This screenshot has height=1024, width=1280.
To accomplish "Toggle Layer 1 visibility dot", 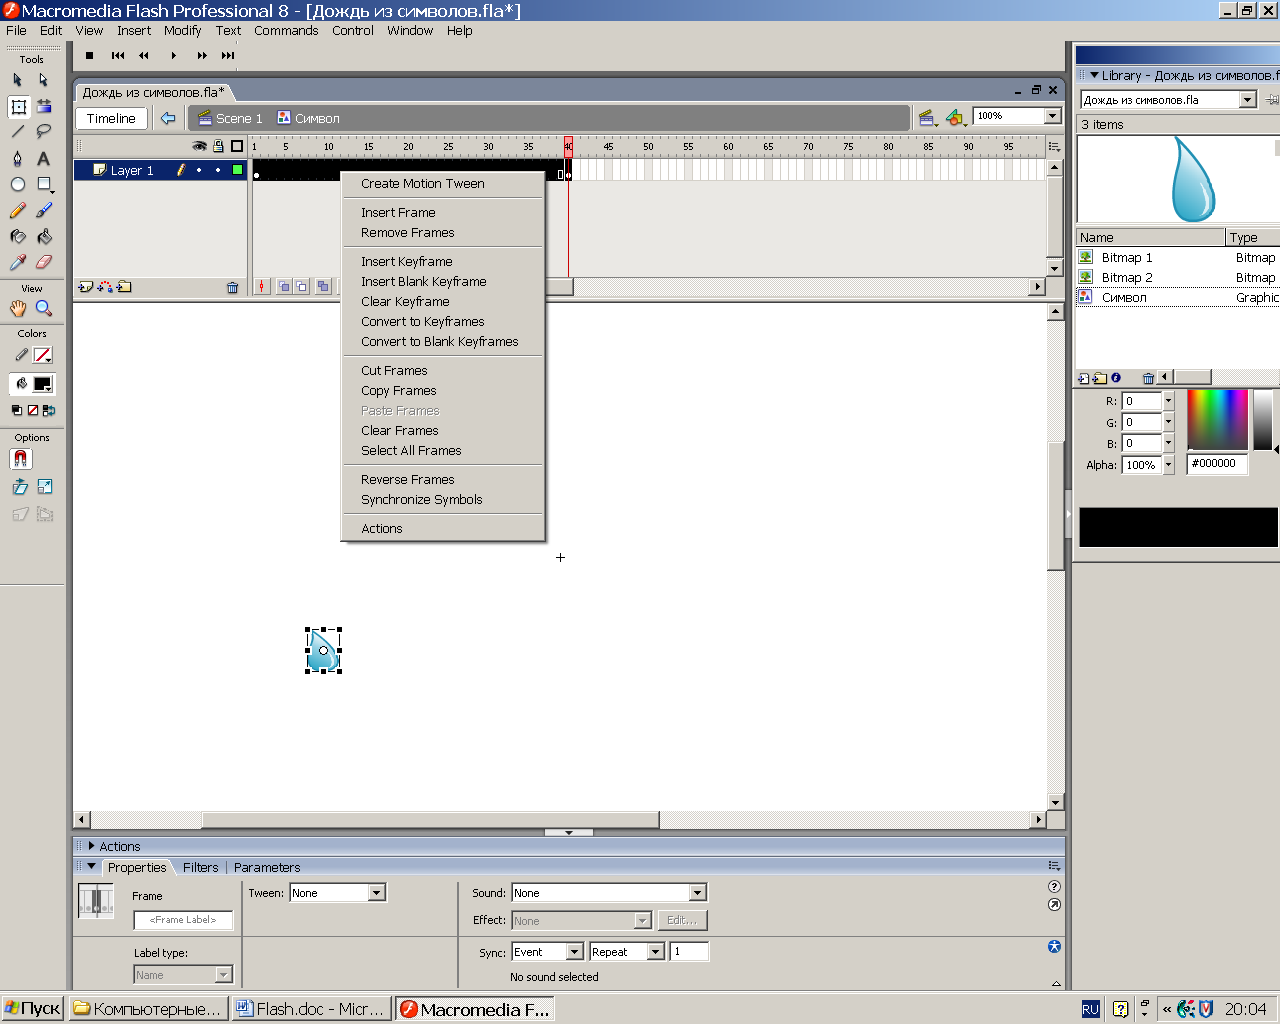I will coord(199,170).
